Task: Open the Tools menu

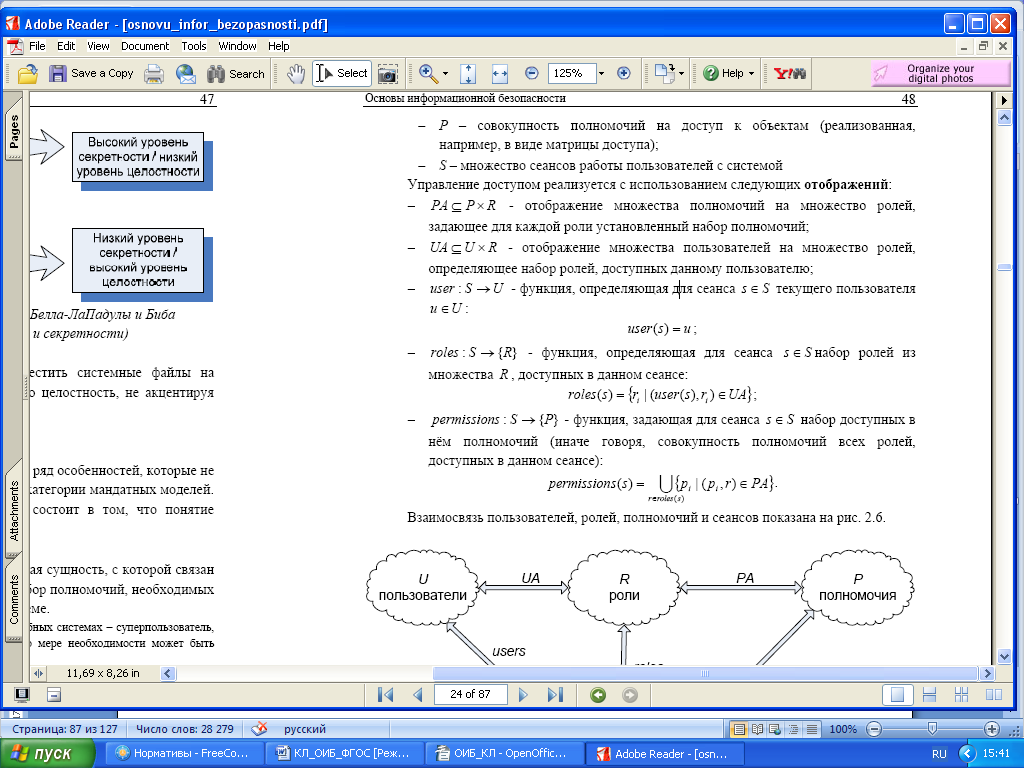Action: click(x=194, y=46)
